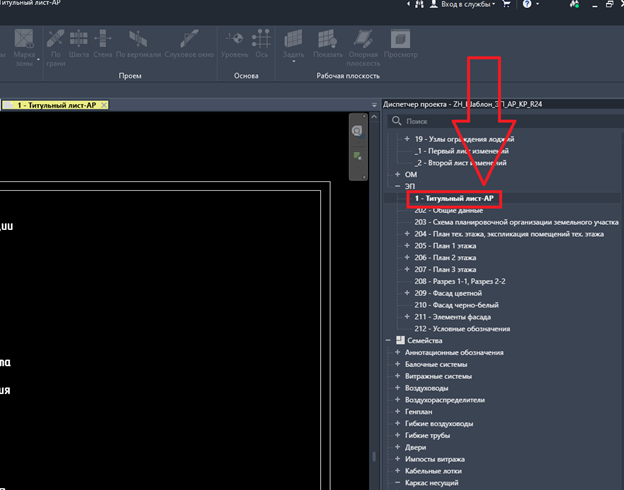The width and height of the screenshot is (624, 490).
Task: Expand Гибкие воздуховоды family category
Action: coord(397,423)
